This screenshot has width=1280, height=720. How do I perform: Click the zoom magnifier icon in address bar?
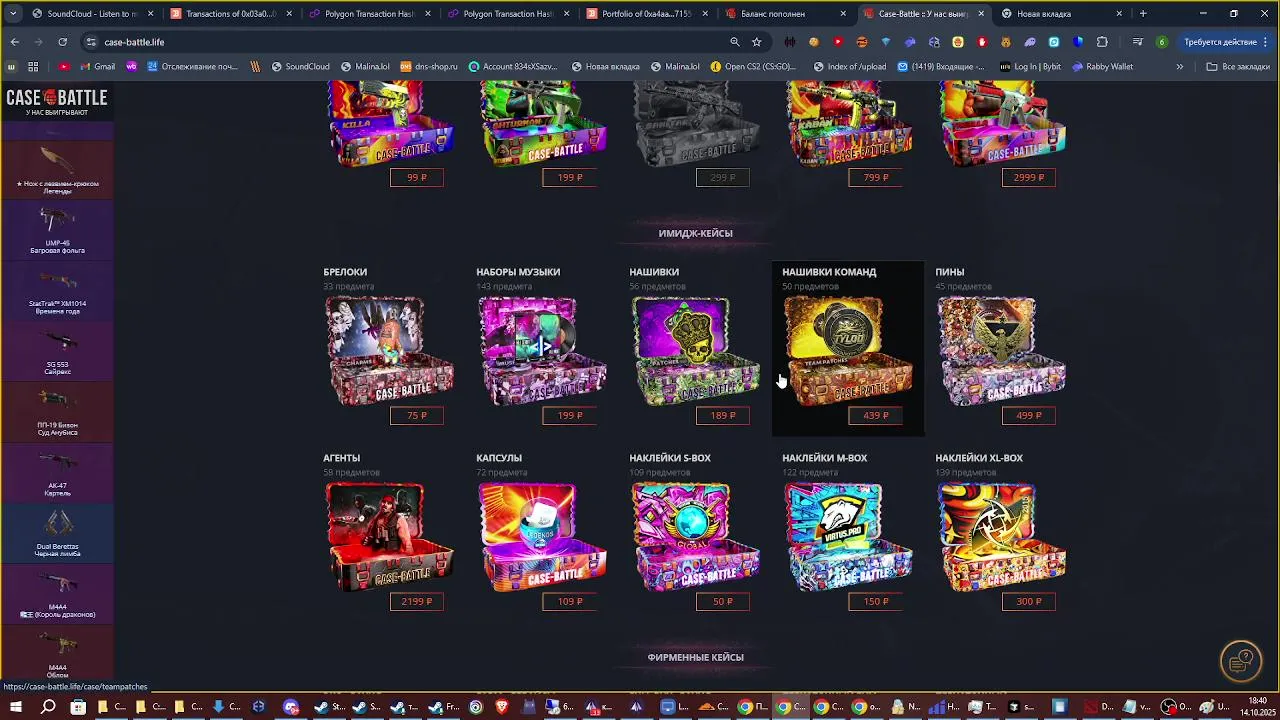point(734,42)
